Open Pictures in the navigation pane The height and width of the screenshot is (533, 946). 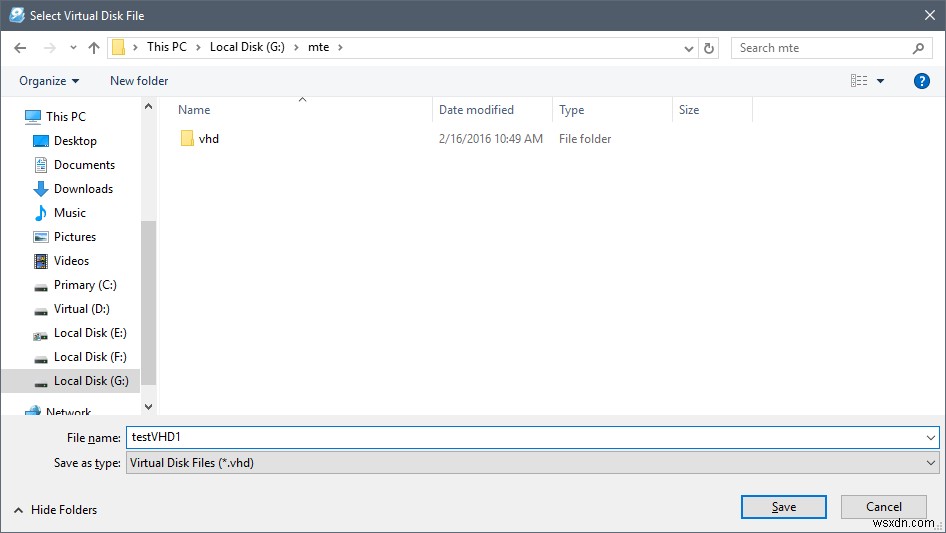pos(75,237)
